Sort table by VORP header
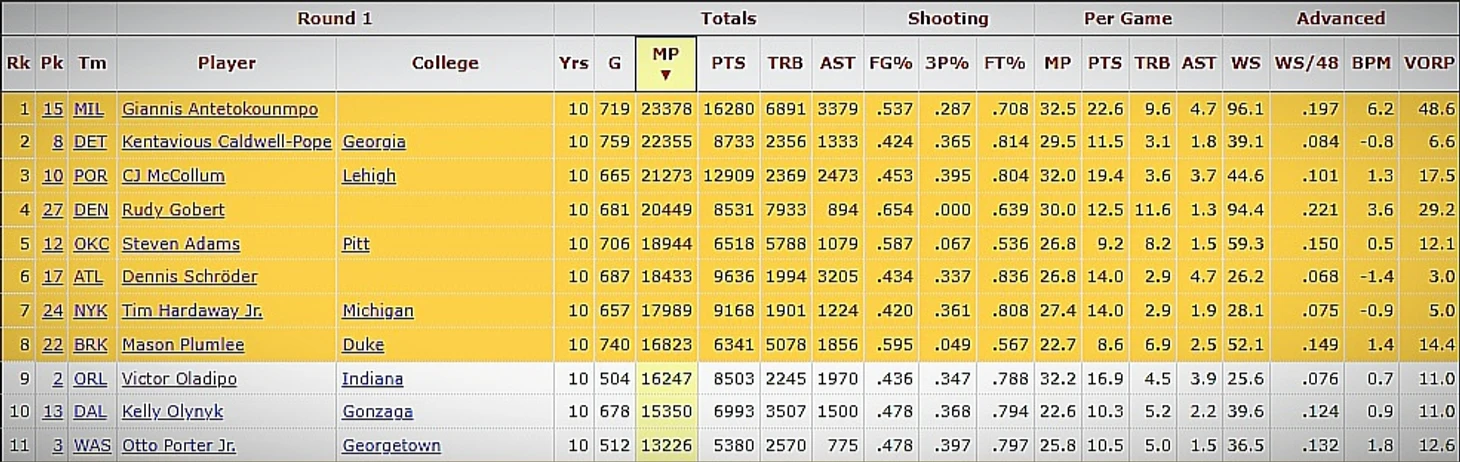The height and width of the screenshot is (462, 1460). point(1429,63)
